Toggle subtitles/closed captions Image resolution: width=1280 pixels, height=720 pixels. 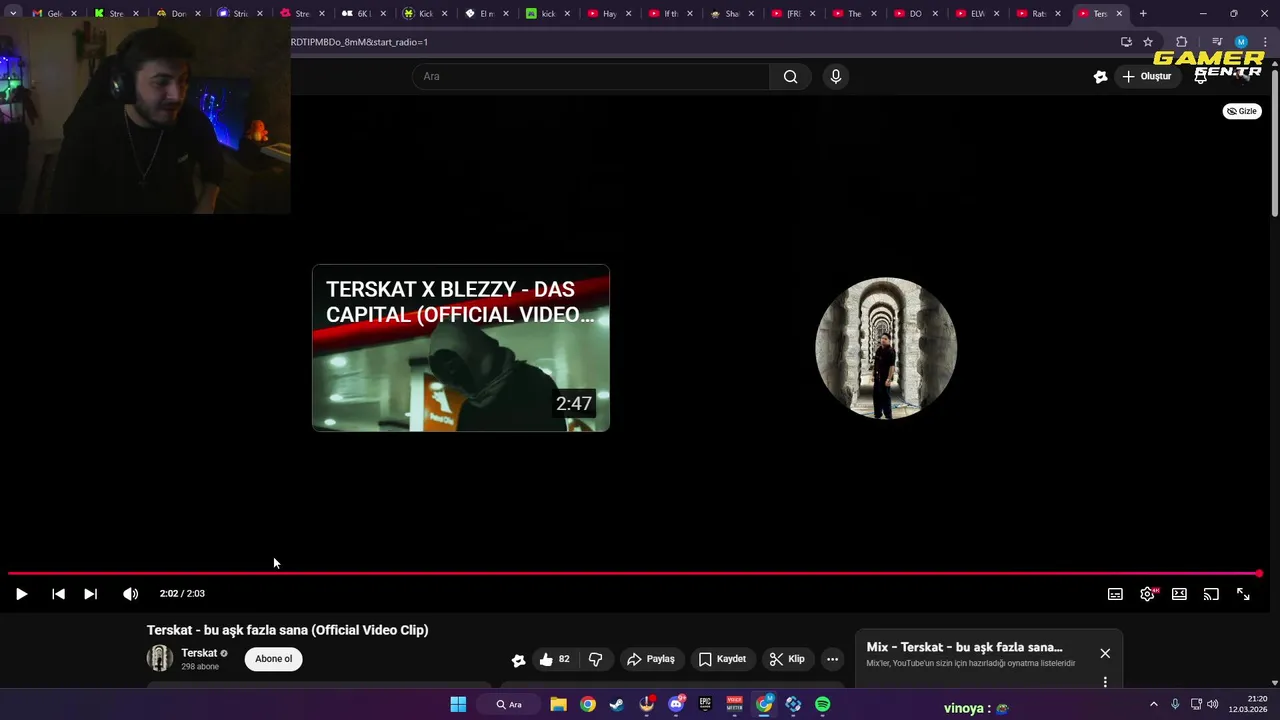pyautogui.click(x=1115, y=594)
